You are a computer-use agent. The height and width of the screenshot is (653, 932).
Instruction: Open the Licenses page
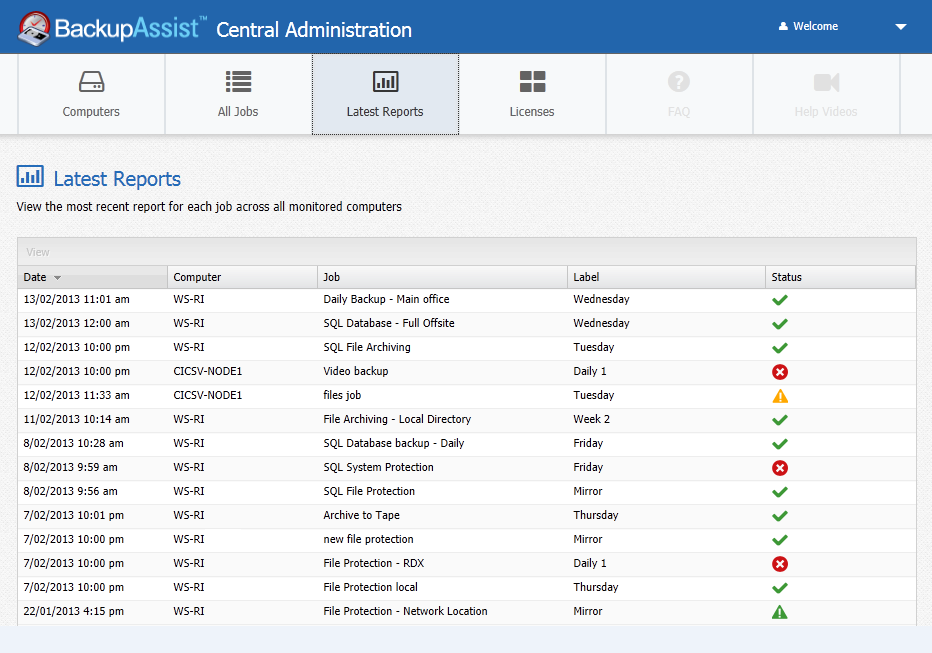pos(532,94)
